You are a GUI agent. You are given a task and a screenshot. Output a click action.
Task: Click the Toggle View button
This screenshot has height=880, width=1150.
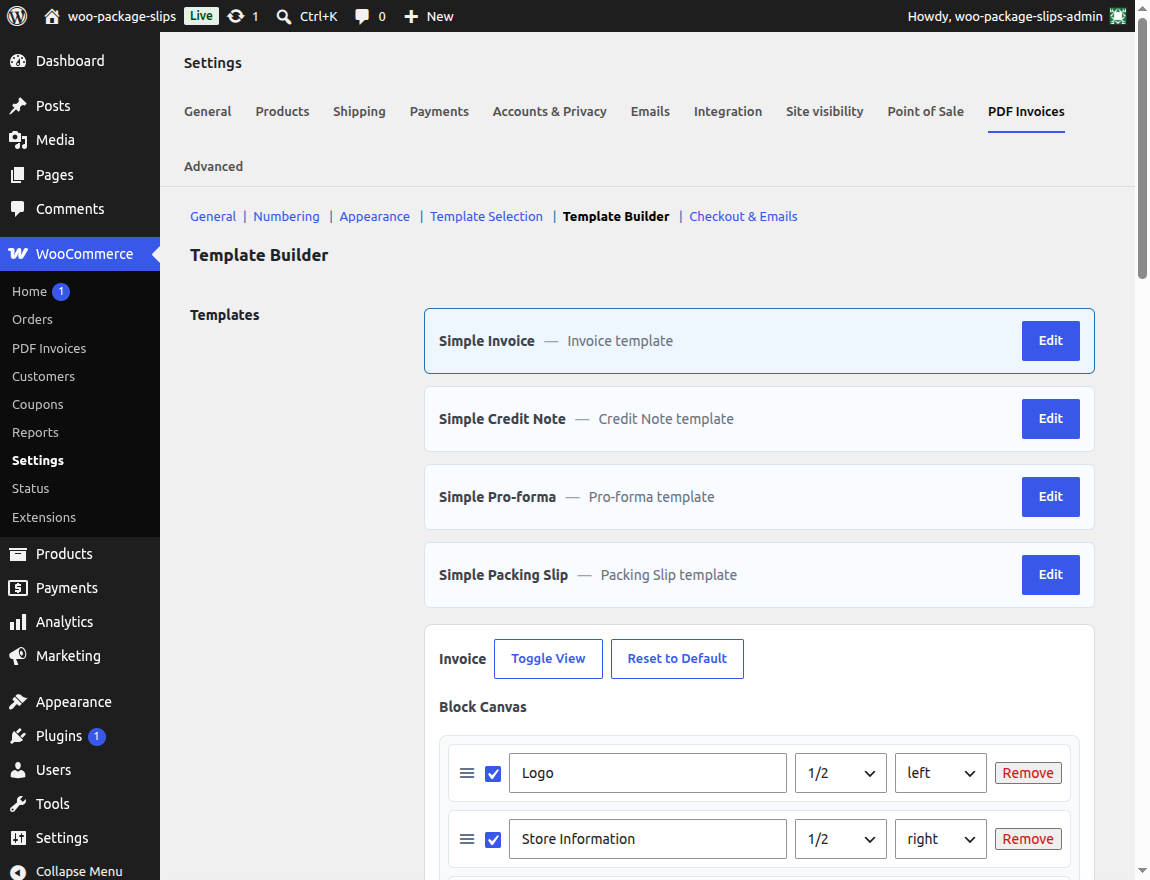point(548,659)
